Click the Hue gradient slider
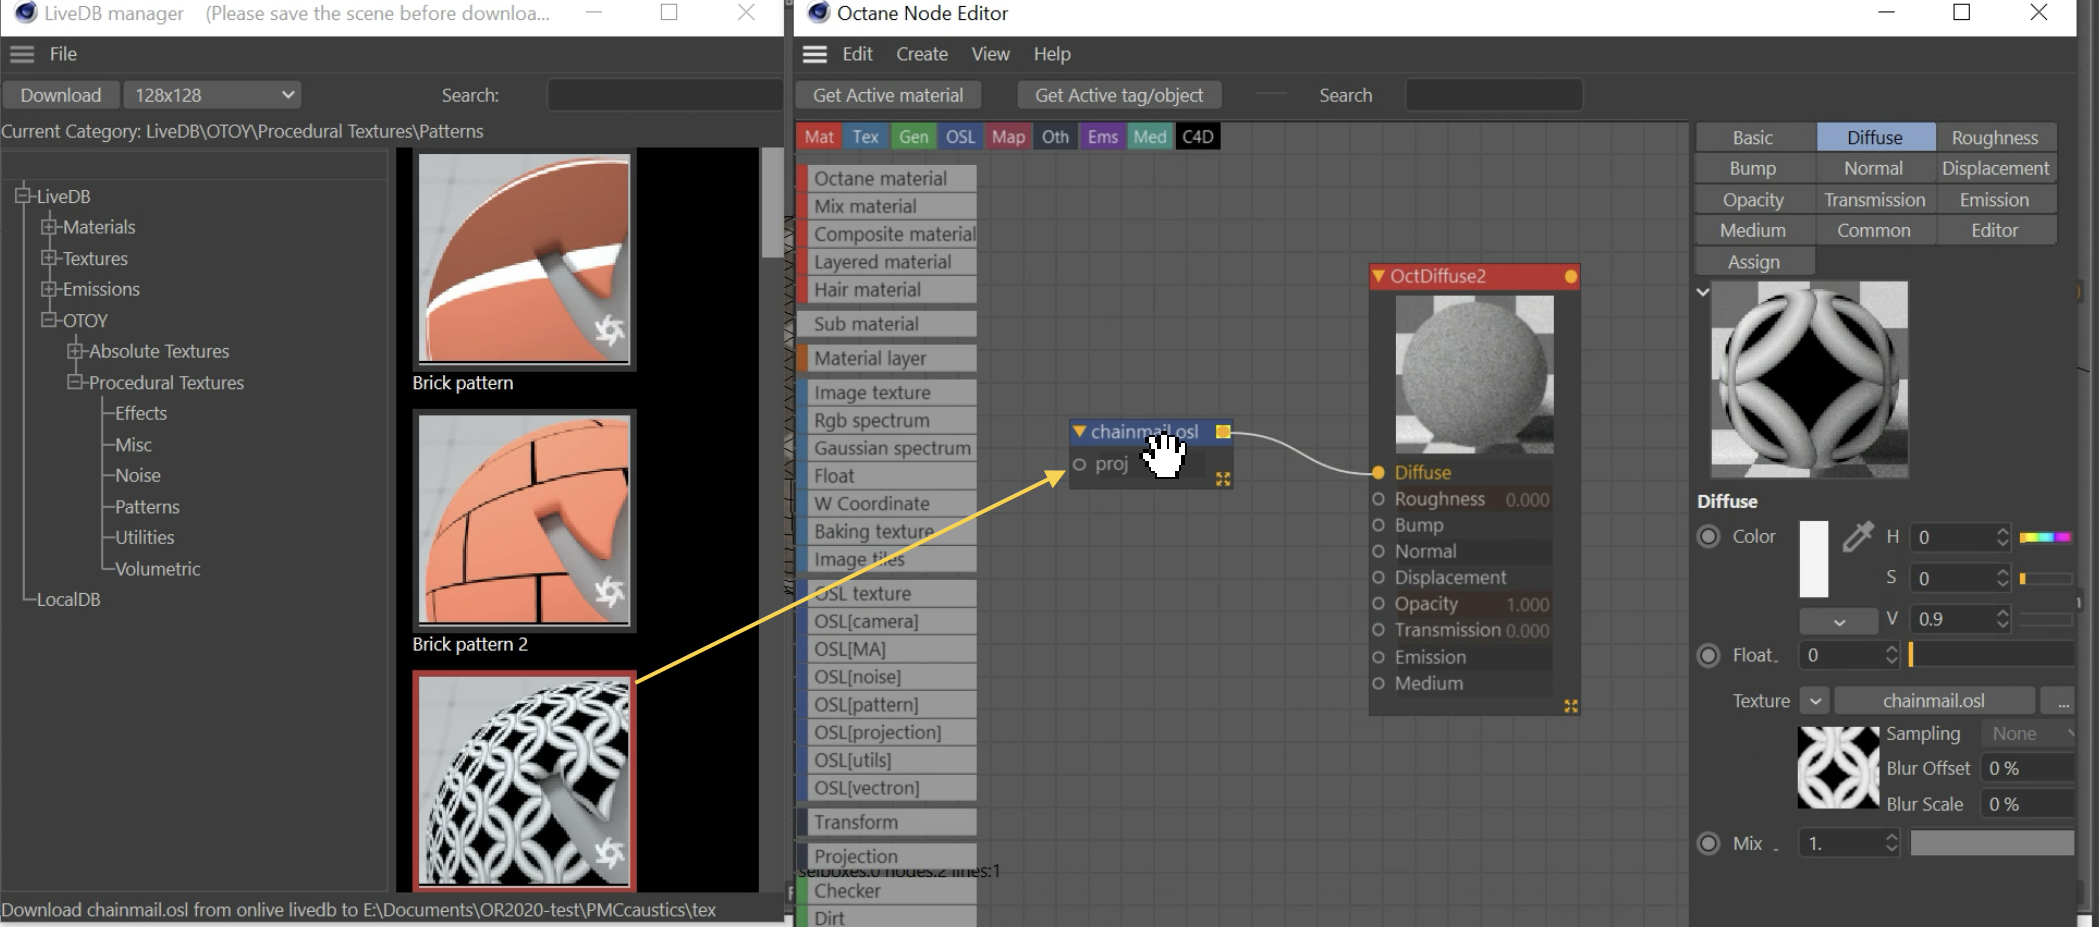 (x=2045, y=537)
